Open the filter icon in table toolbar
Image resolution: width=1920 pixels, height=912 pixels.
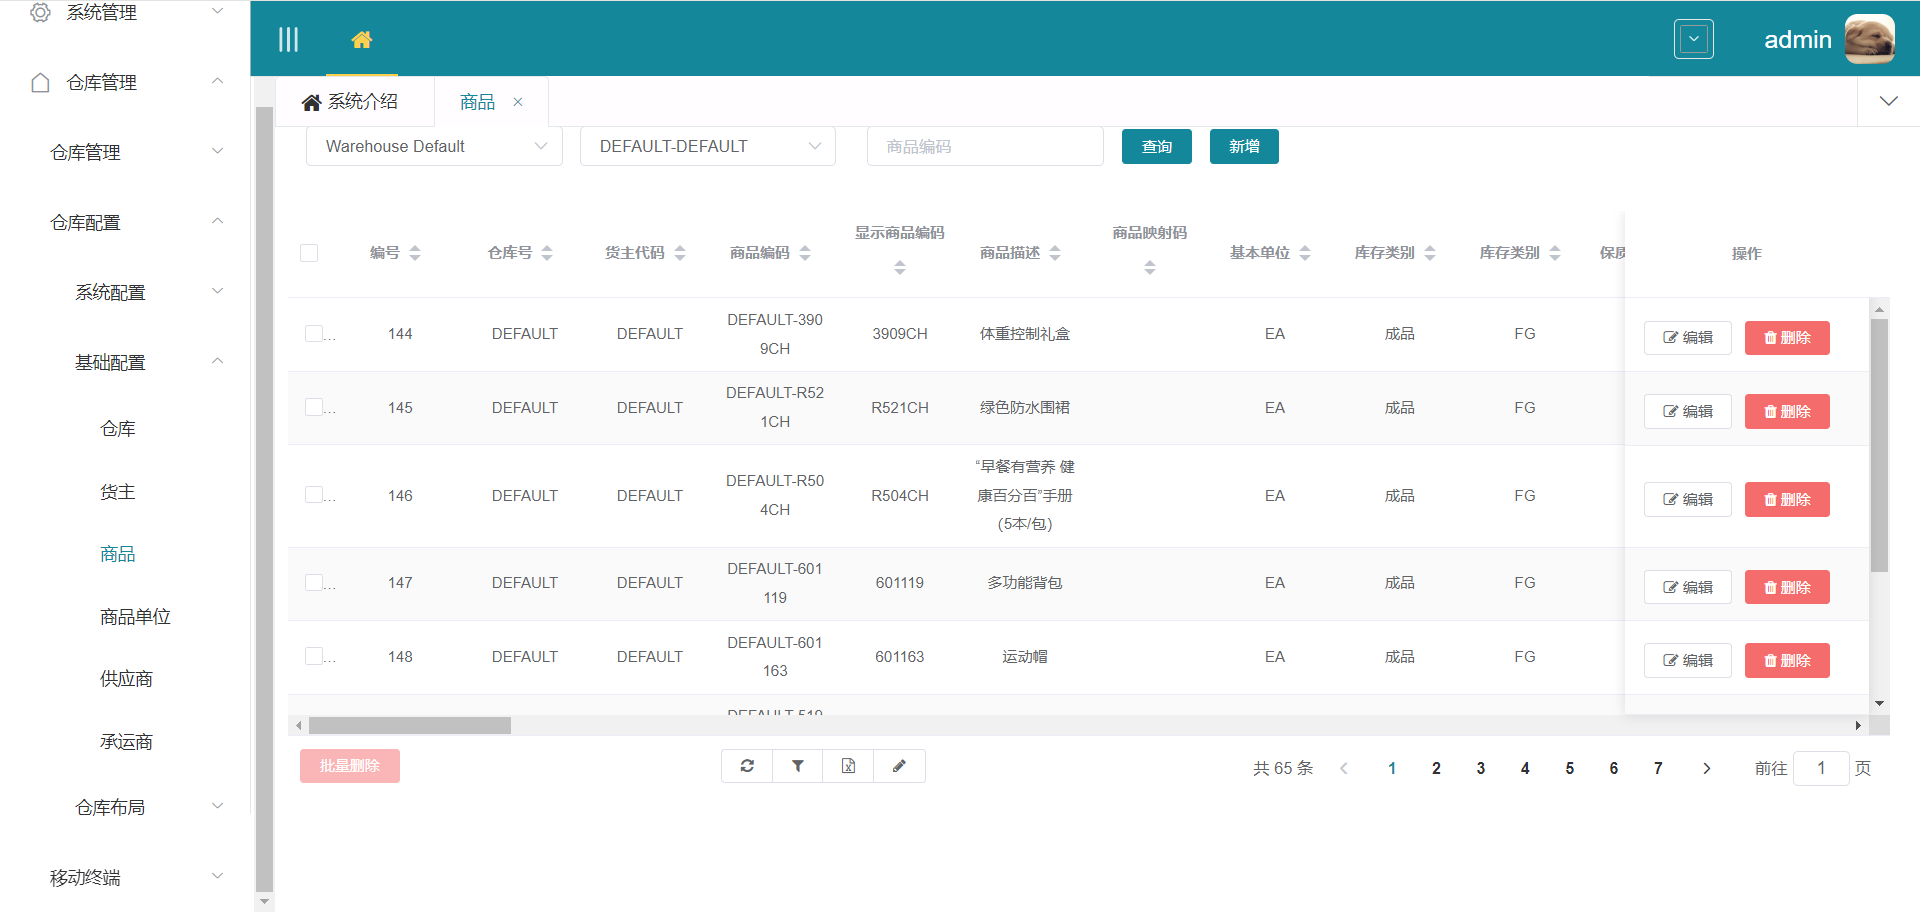coord(798,766)
